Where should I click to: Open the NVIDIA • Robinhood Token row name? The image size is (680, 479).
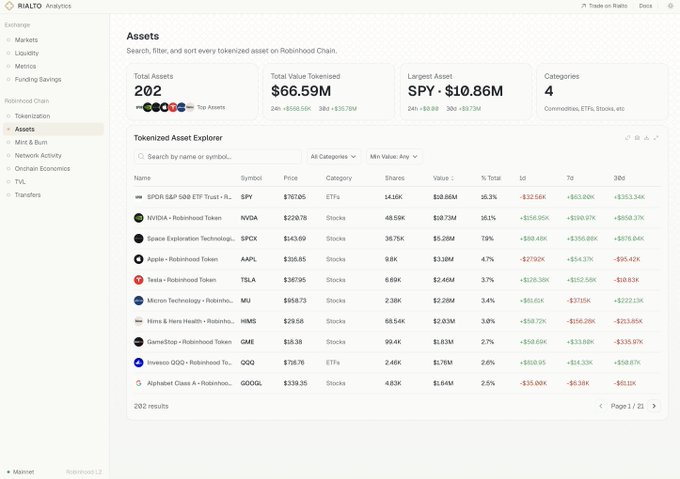click(184, 218)
